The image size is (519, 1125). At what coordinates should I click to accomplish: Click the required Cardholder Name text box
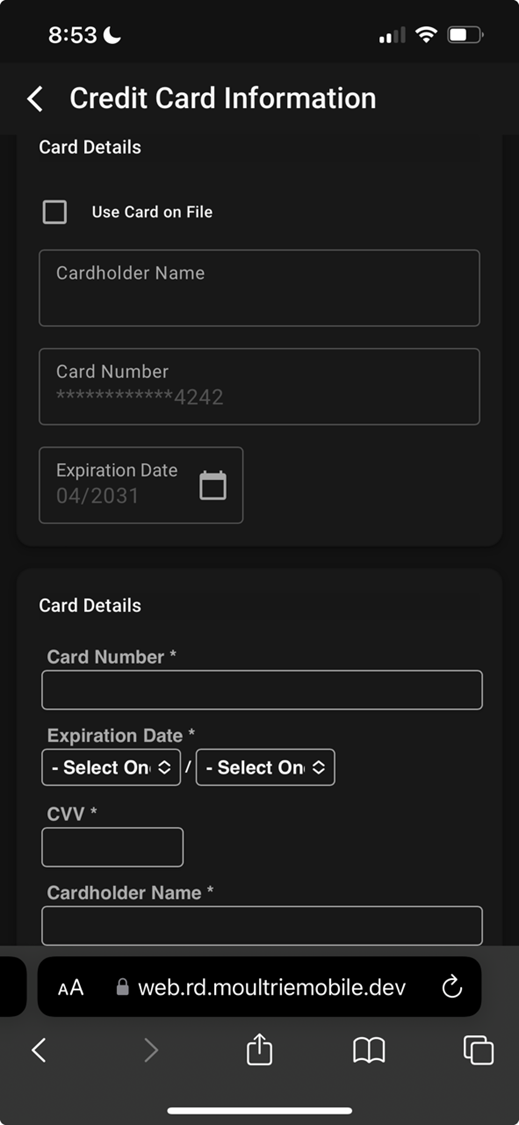(262, 926)
